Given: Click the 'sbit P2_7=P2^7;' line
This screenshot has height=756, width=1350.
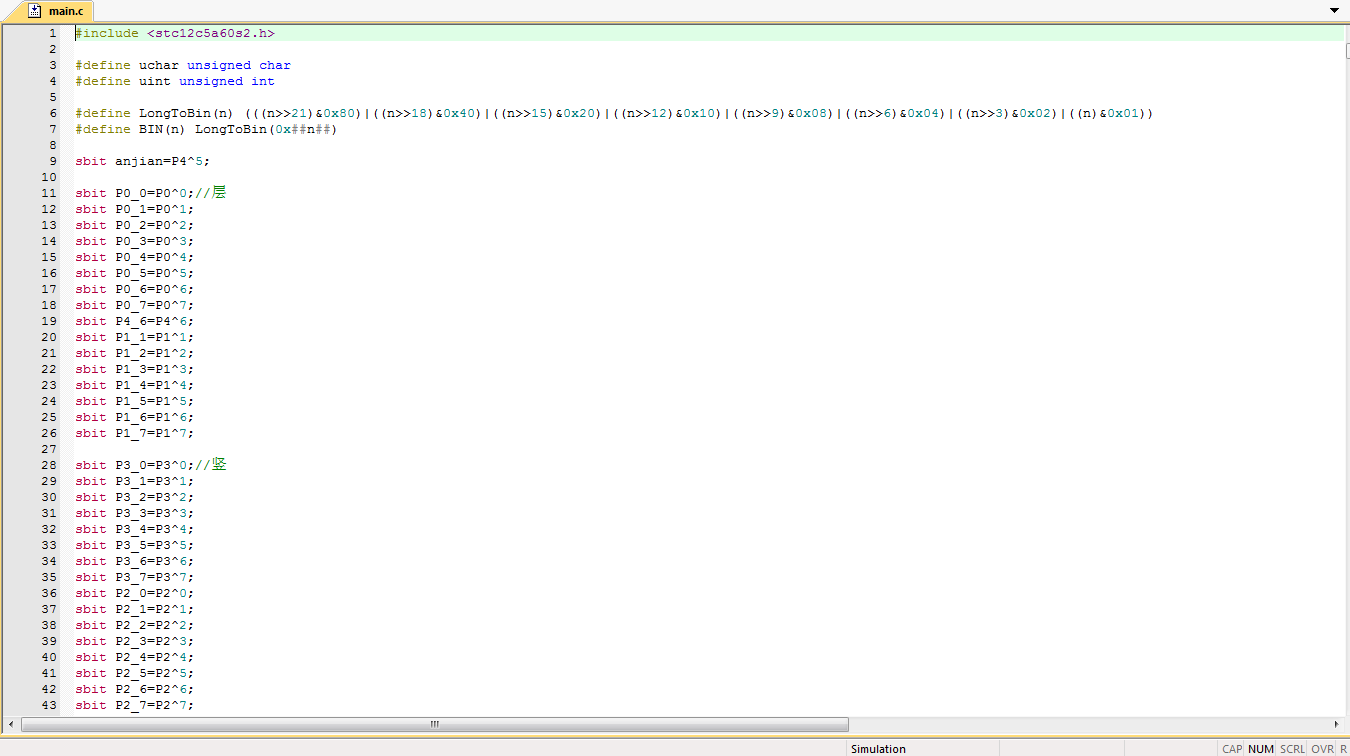Looking at the screenshot, I should point(135,705).
